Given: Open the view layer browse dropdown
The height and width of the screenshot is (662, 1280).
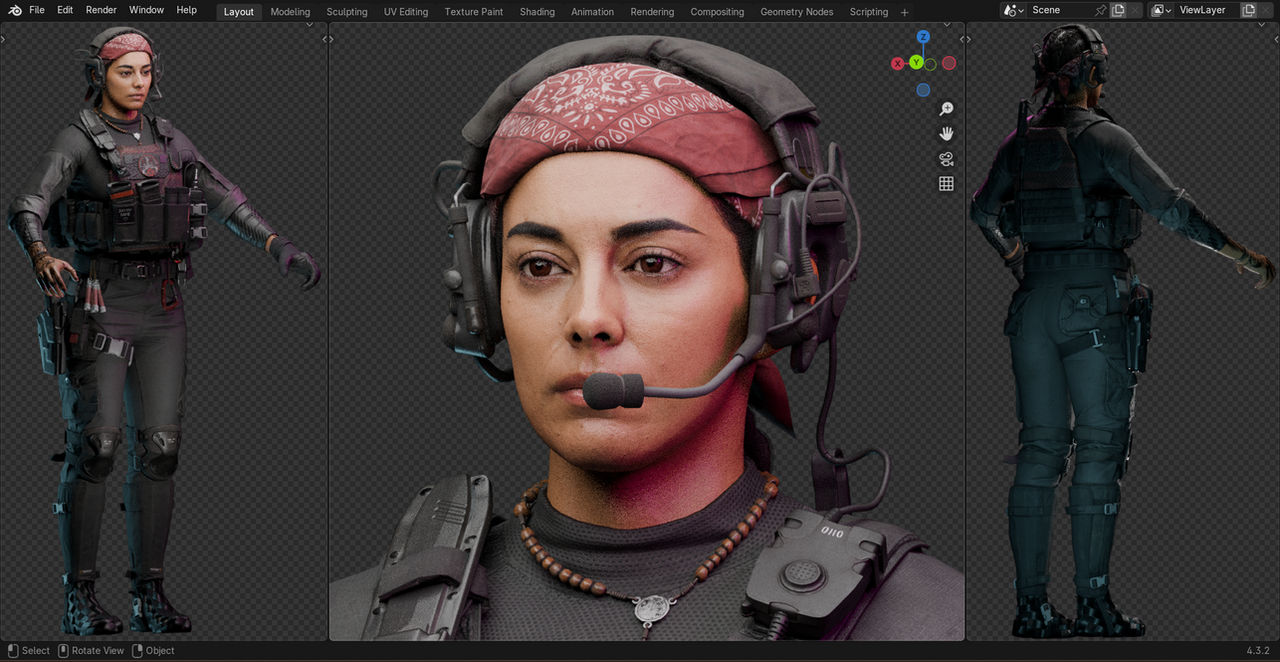Looking at the screenshot, I should pyautogui.click(x=1162, y=10).
